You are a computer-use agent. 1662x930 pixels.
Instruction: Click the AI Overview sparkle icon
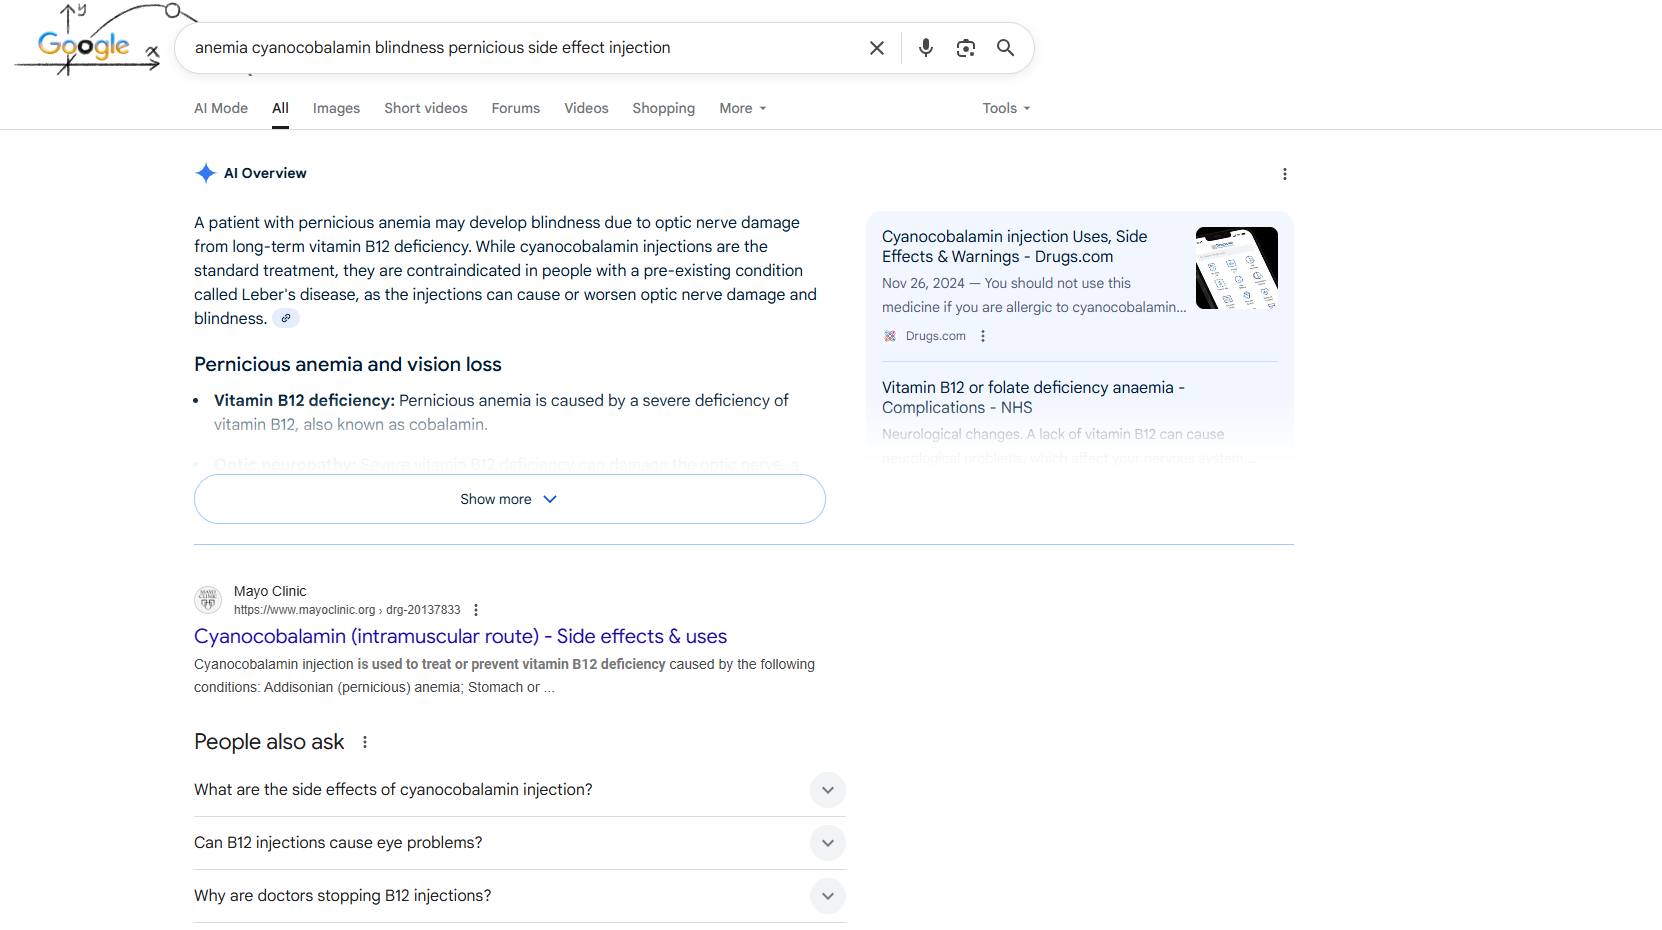coord(205,173)
